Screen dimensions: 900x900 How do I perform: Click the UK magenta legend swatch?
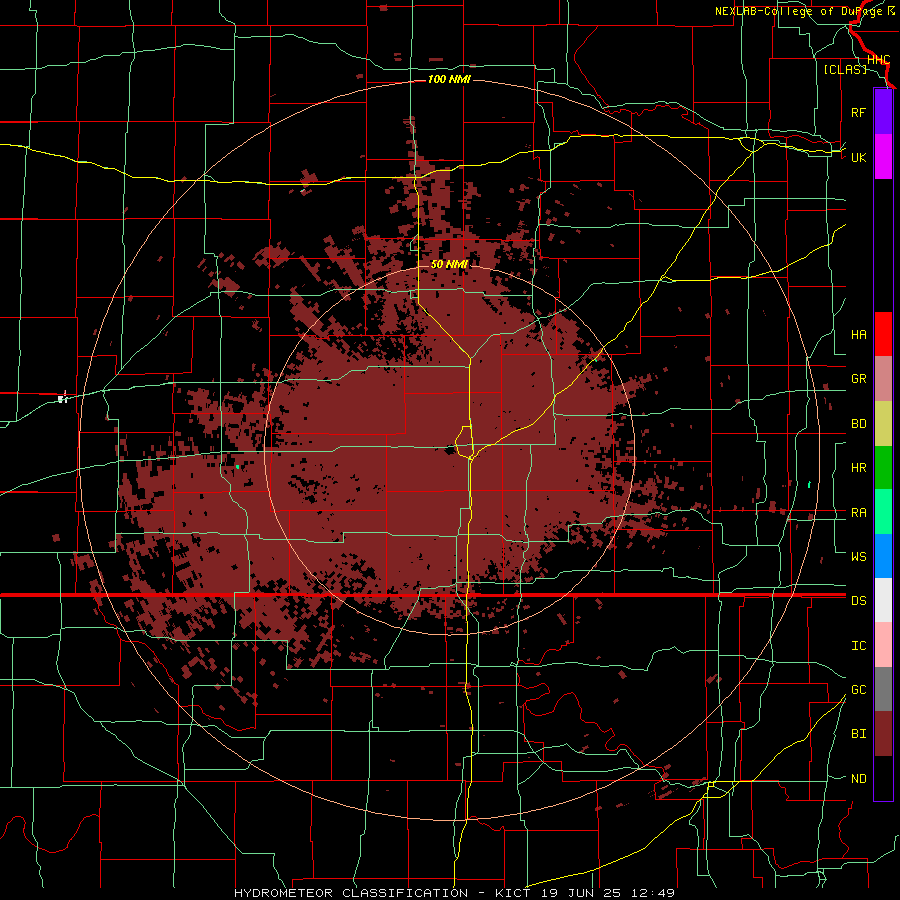click(x=883, y=157)
